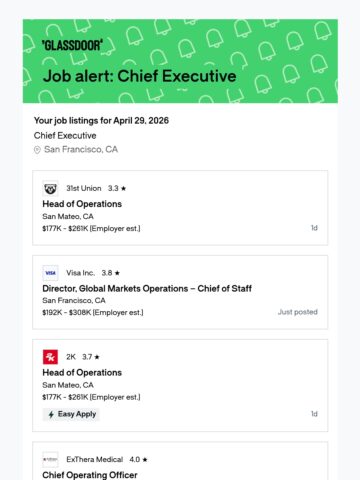Click the location pin icon beside San Francisco
This screenshot has height=480, width=360.
click(37, 150)
